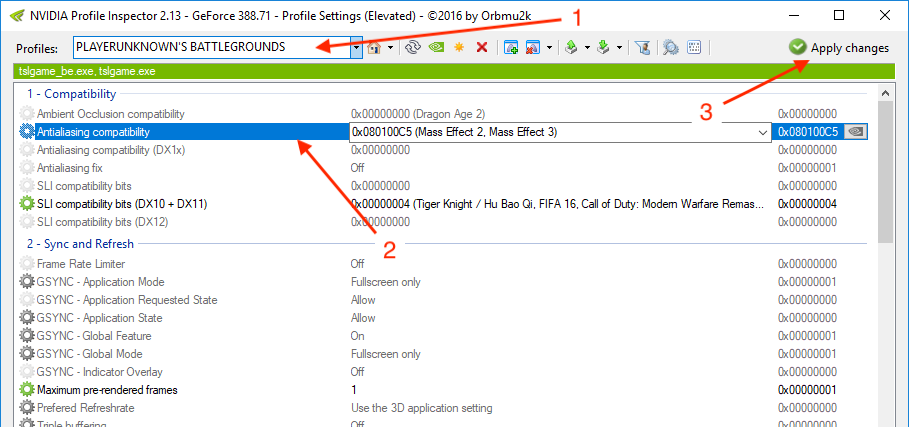Click the '1 - Compatibility' section header
909x427 pixels.
[72, 94]
